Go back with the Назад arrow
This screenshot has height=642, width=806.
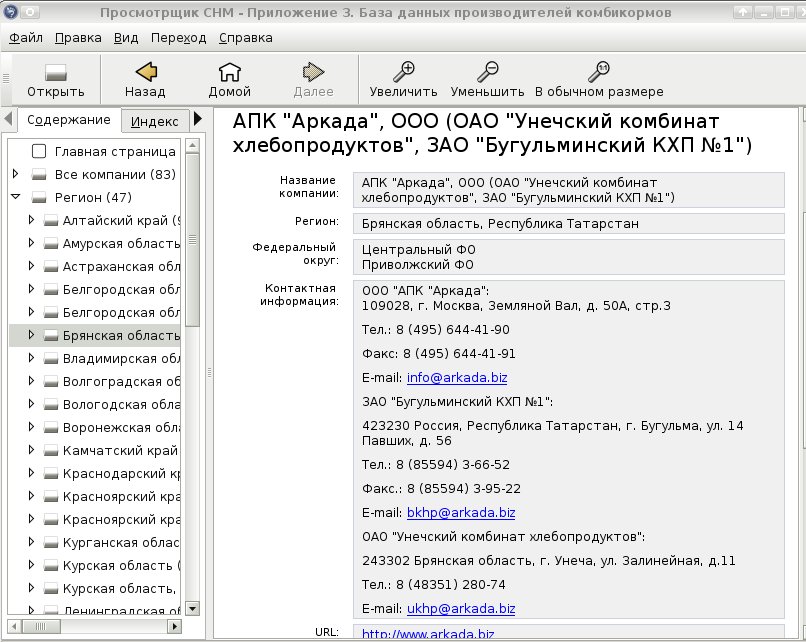tap(146, 72)
